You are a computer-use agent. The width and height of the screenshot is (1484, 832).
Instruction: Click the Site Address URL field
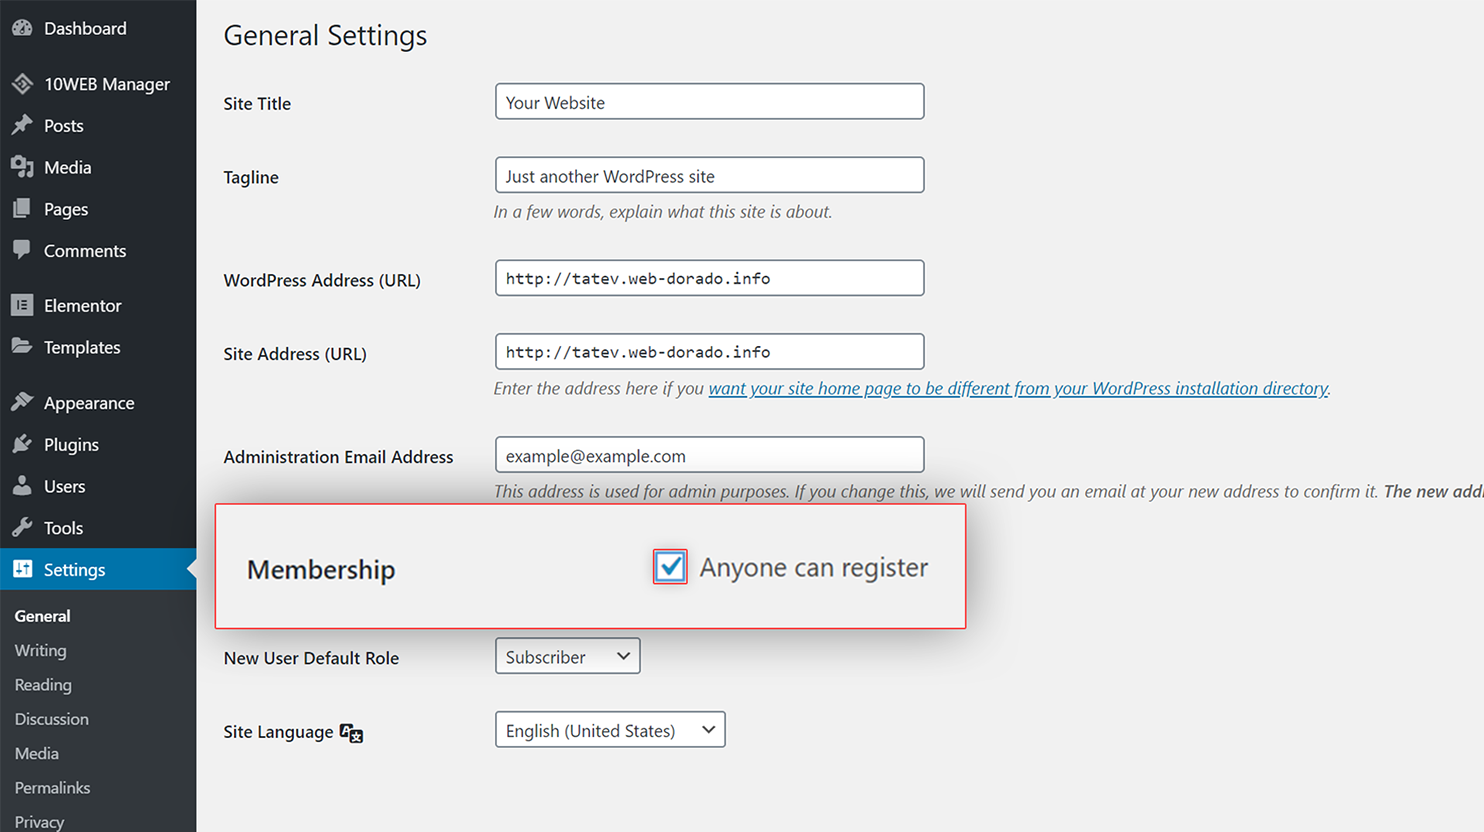709,351
